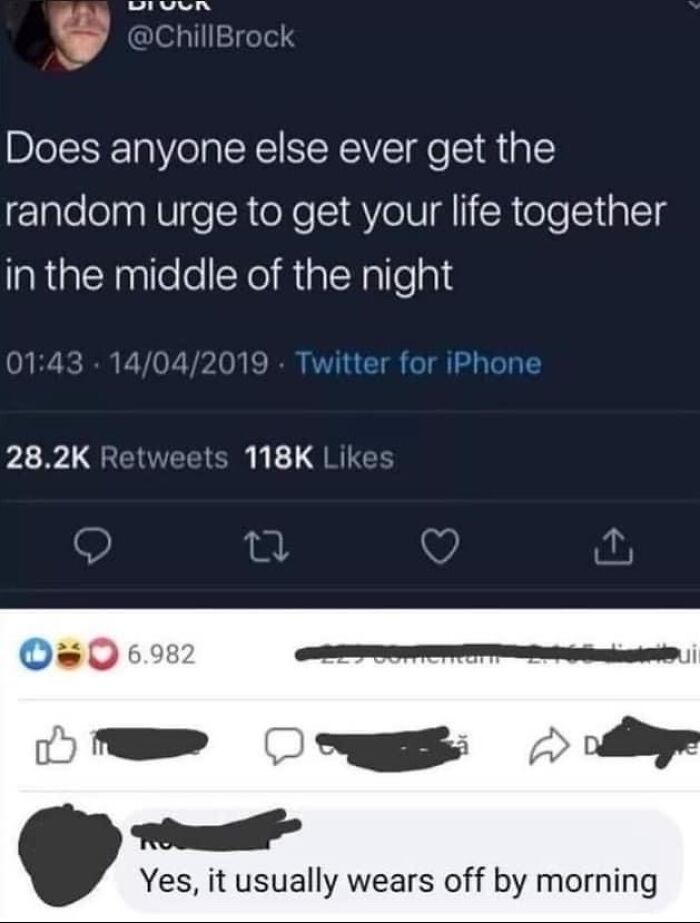Click the blue like reaction icon

coord(32,654)
